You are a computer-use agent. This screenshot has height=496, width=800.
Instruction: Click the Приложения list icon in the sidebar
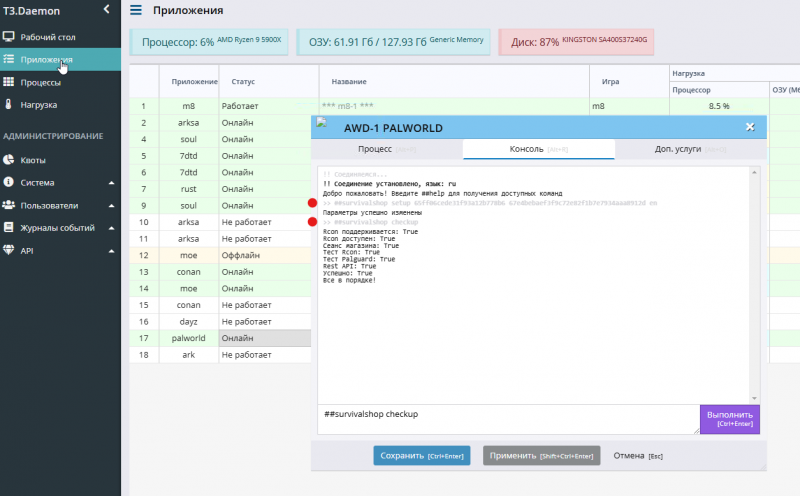8,59
